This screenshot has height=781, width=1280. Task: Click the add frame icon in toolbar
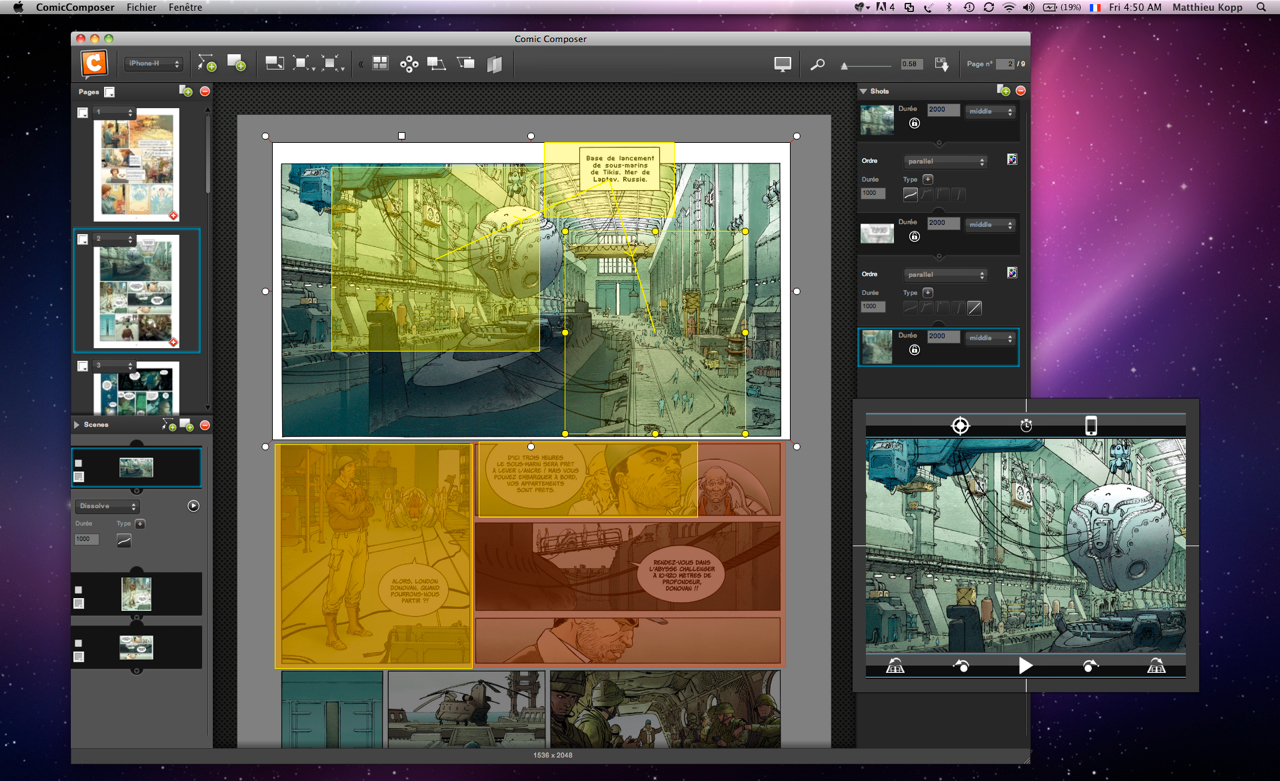coord(237,63)
